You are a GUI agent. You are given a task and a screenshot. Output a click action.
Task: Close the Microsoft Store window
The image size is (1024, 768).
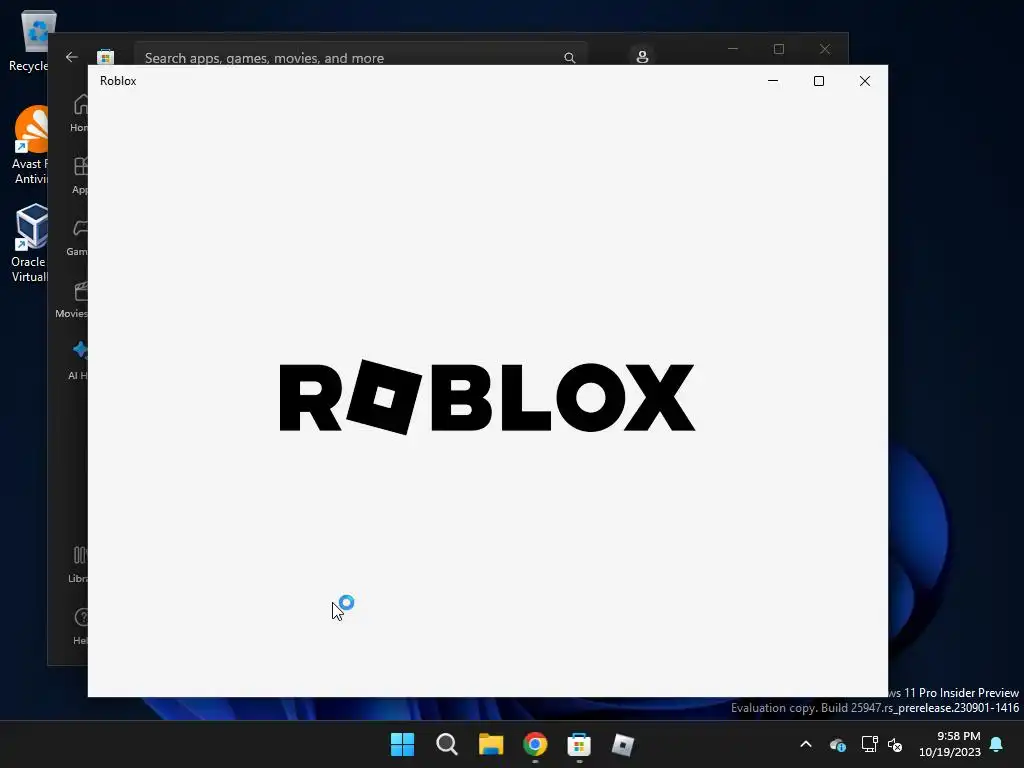[825, 49]
